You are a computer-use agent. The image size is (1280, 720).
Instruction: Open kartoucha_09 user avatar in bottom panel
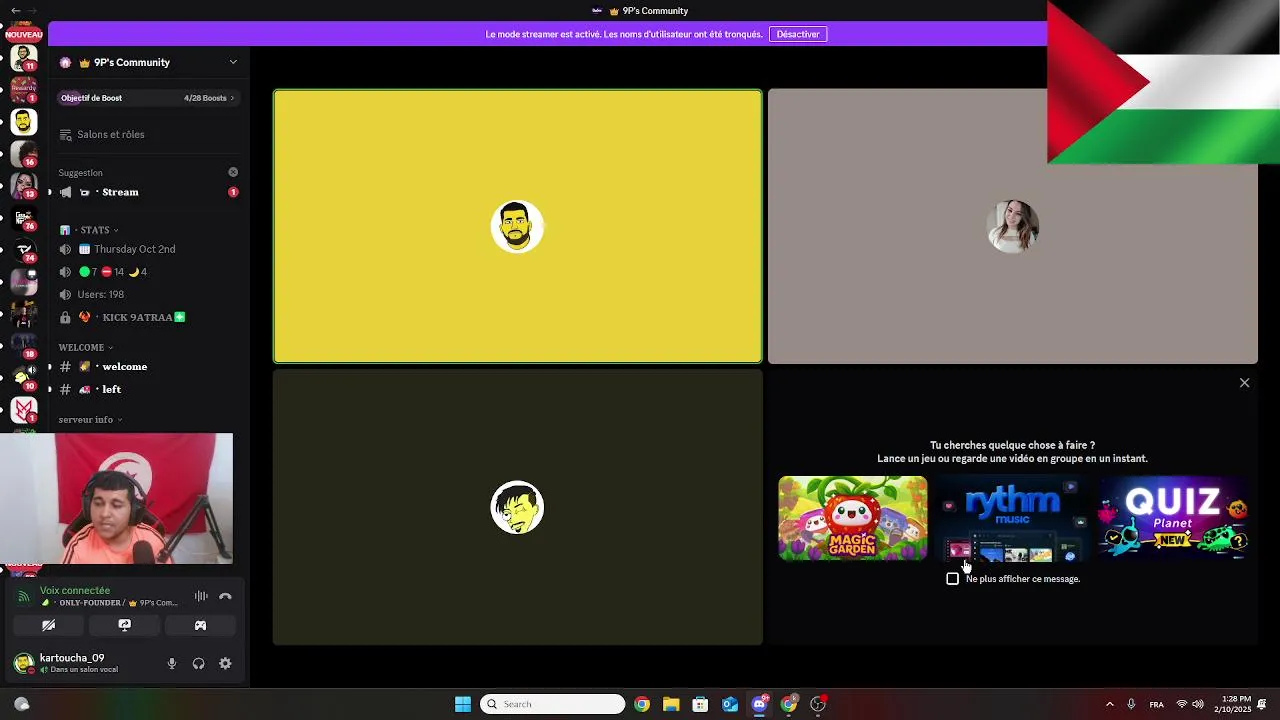(x=23, y=663)
